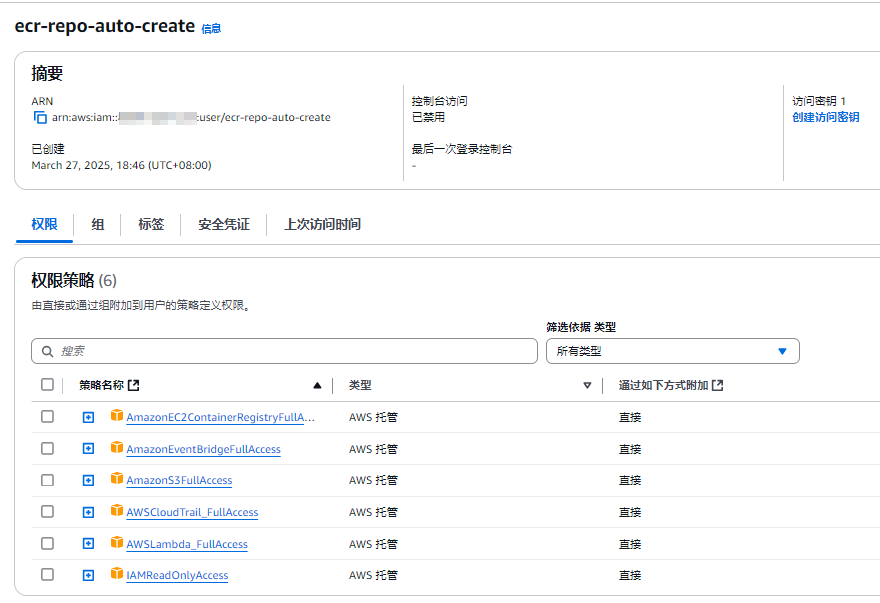The height and width of the screenshot is (603, 880).
Task: Click the creation date March 27, 2025, 18:46
Action: (x=121, y=165)
